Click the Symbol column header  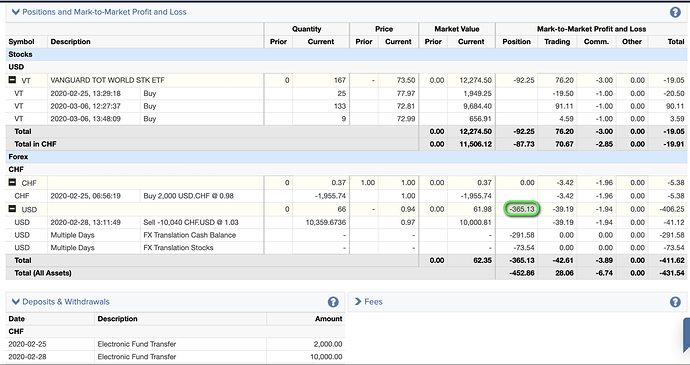click(21, 41)
